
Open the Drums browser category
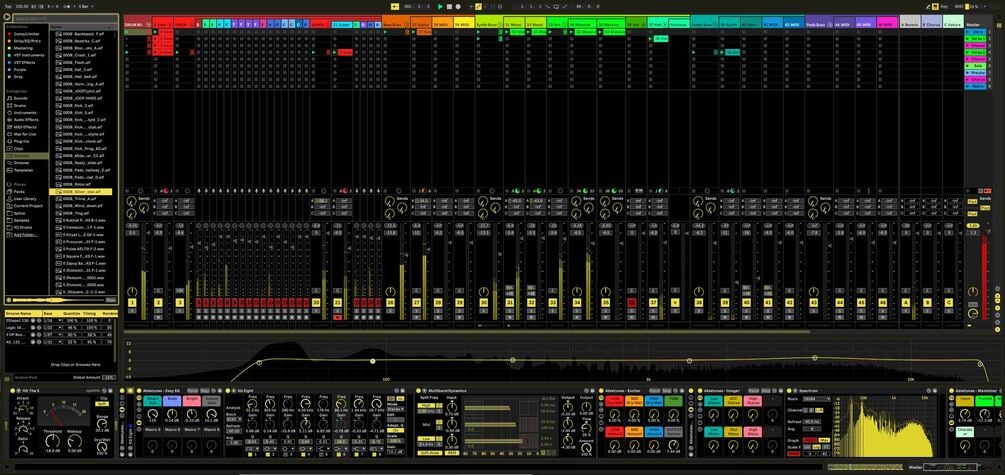pos(20,105)
